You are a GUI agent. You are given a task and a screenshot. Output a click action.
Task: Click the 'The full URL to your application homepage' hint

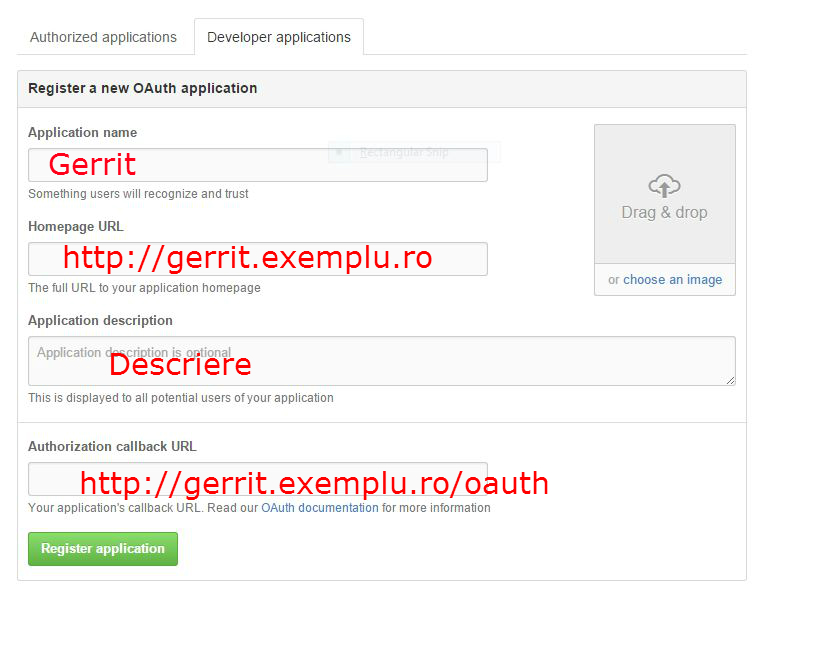tap(144, 288)
